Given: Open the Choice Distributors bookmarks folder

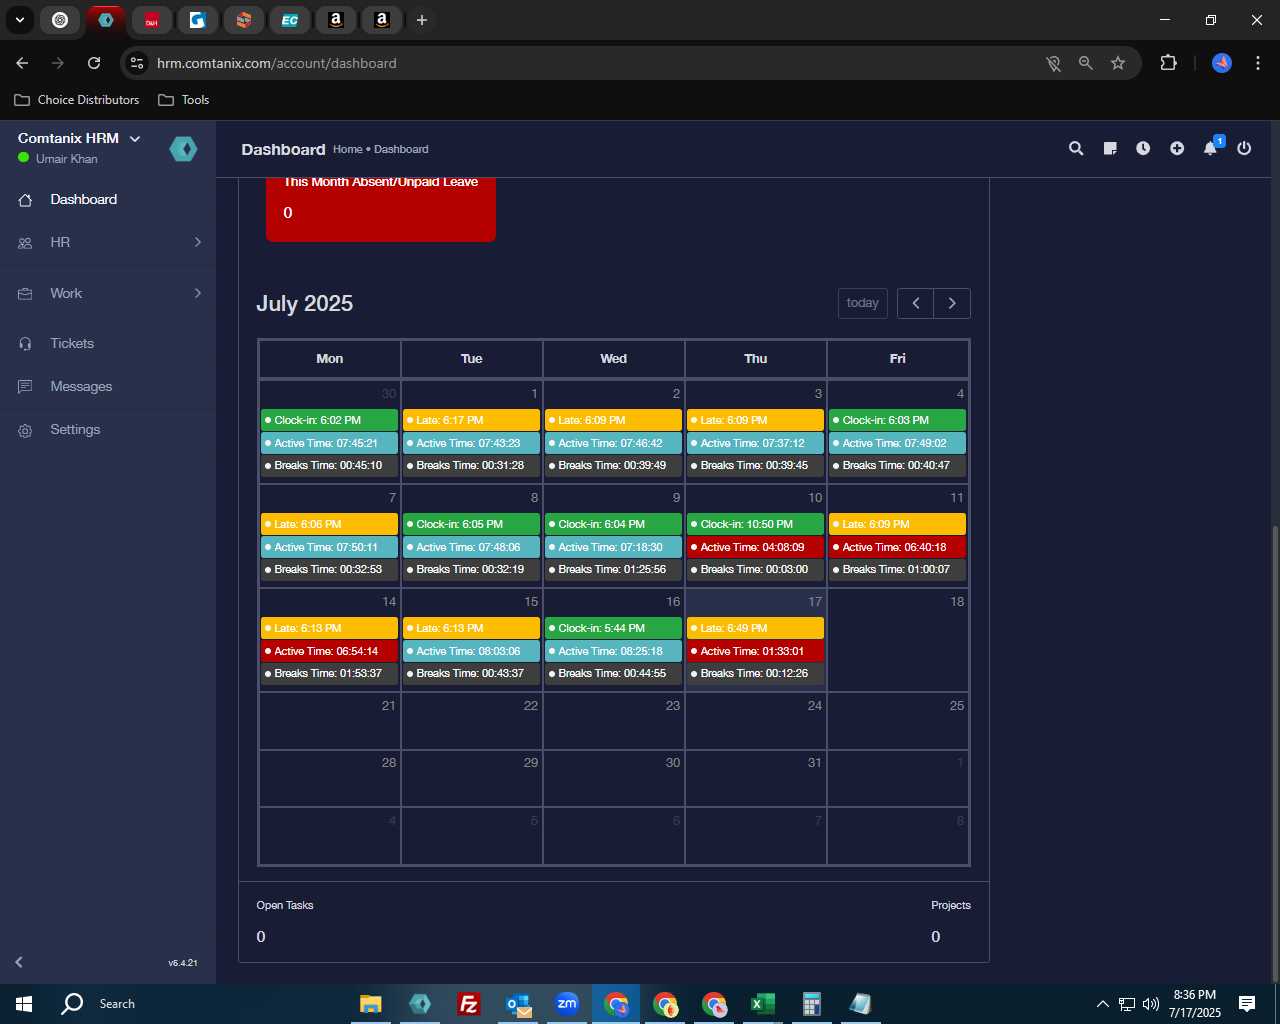Looking at the screenshot, I should coord(77,100).
